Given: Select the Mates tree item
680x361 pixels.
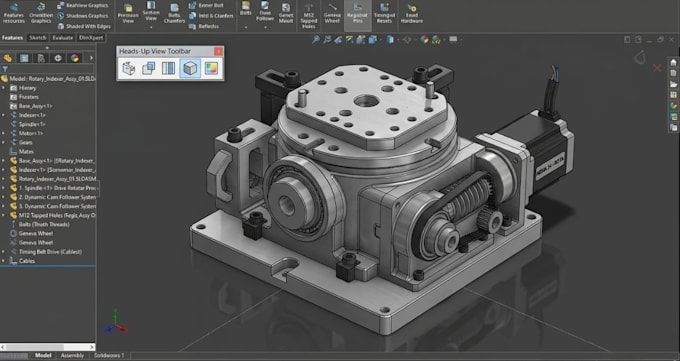Looking at the screenshot, I should pos(22,151).
